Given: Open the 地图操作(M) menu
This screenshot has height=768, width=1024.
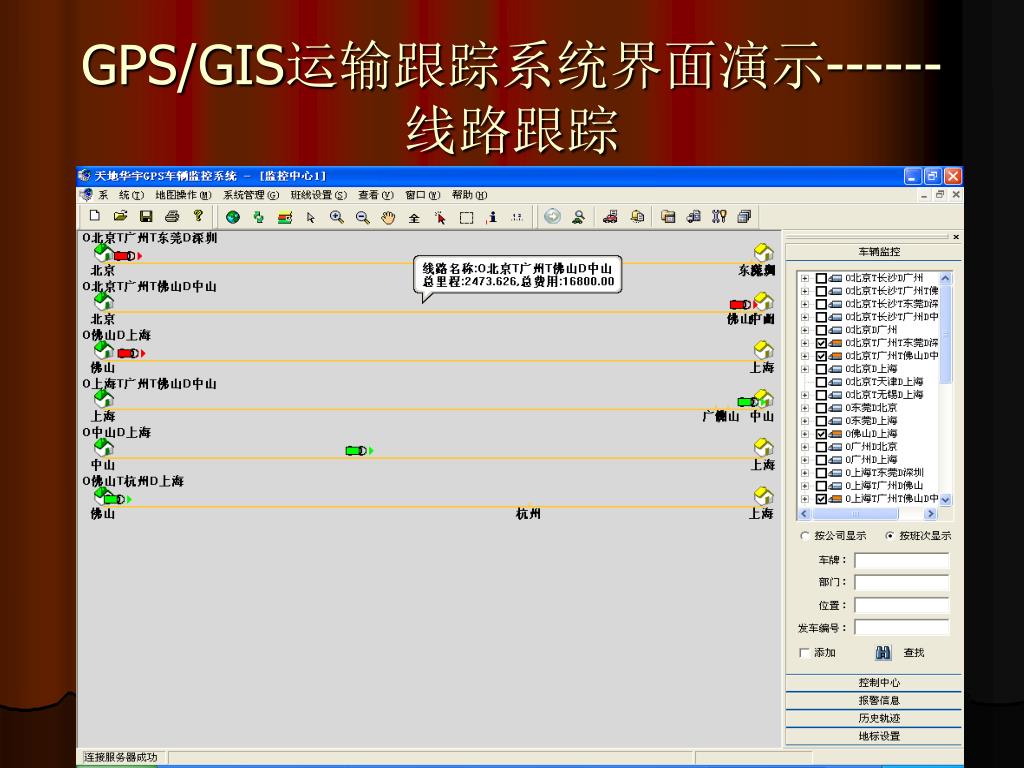Looking at the screenshot, I should (x=184, y=195).
